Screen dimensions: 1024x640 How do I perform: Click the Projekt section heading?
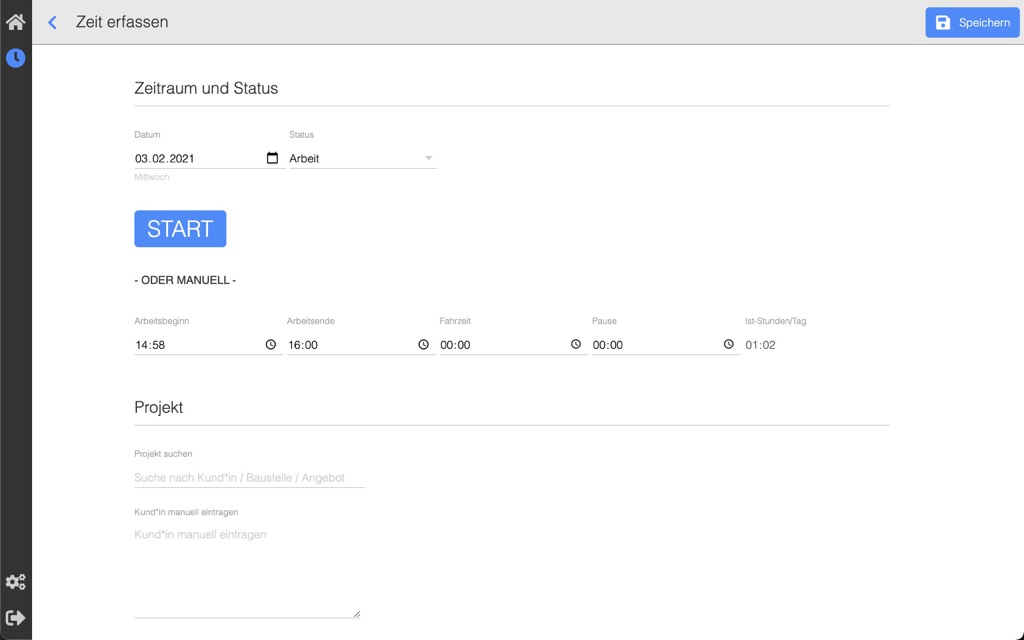point(159,408)
